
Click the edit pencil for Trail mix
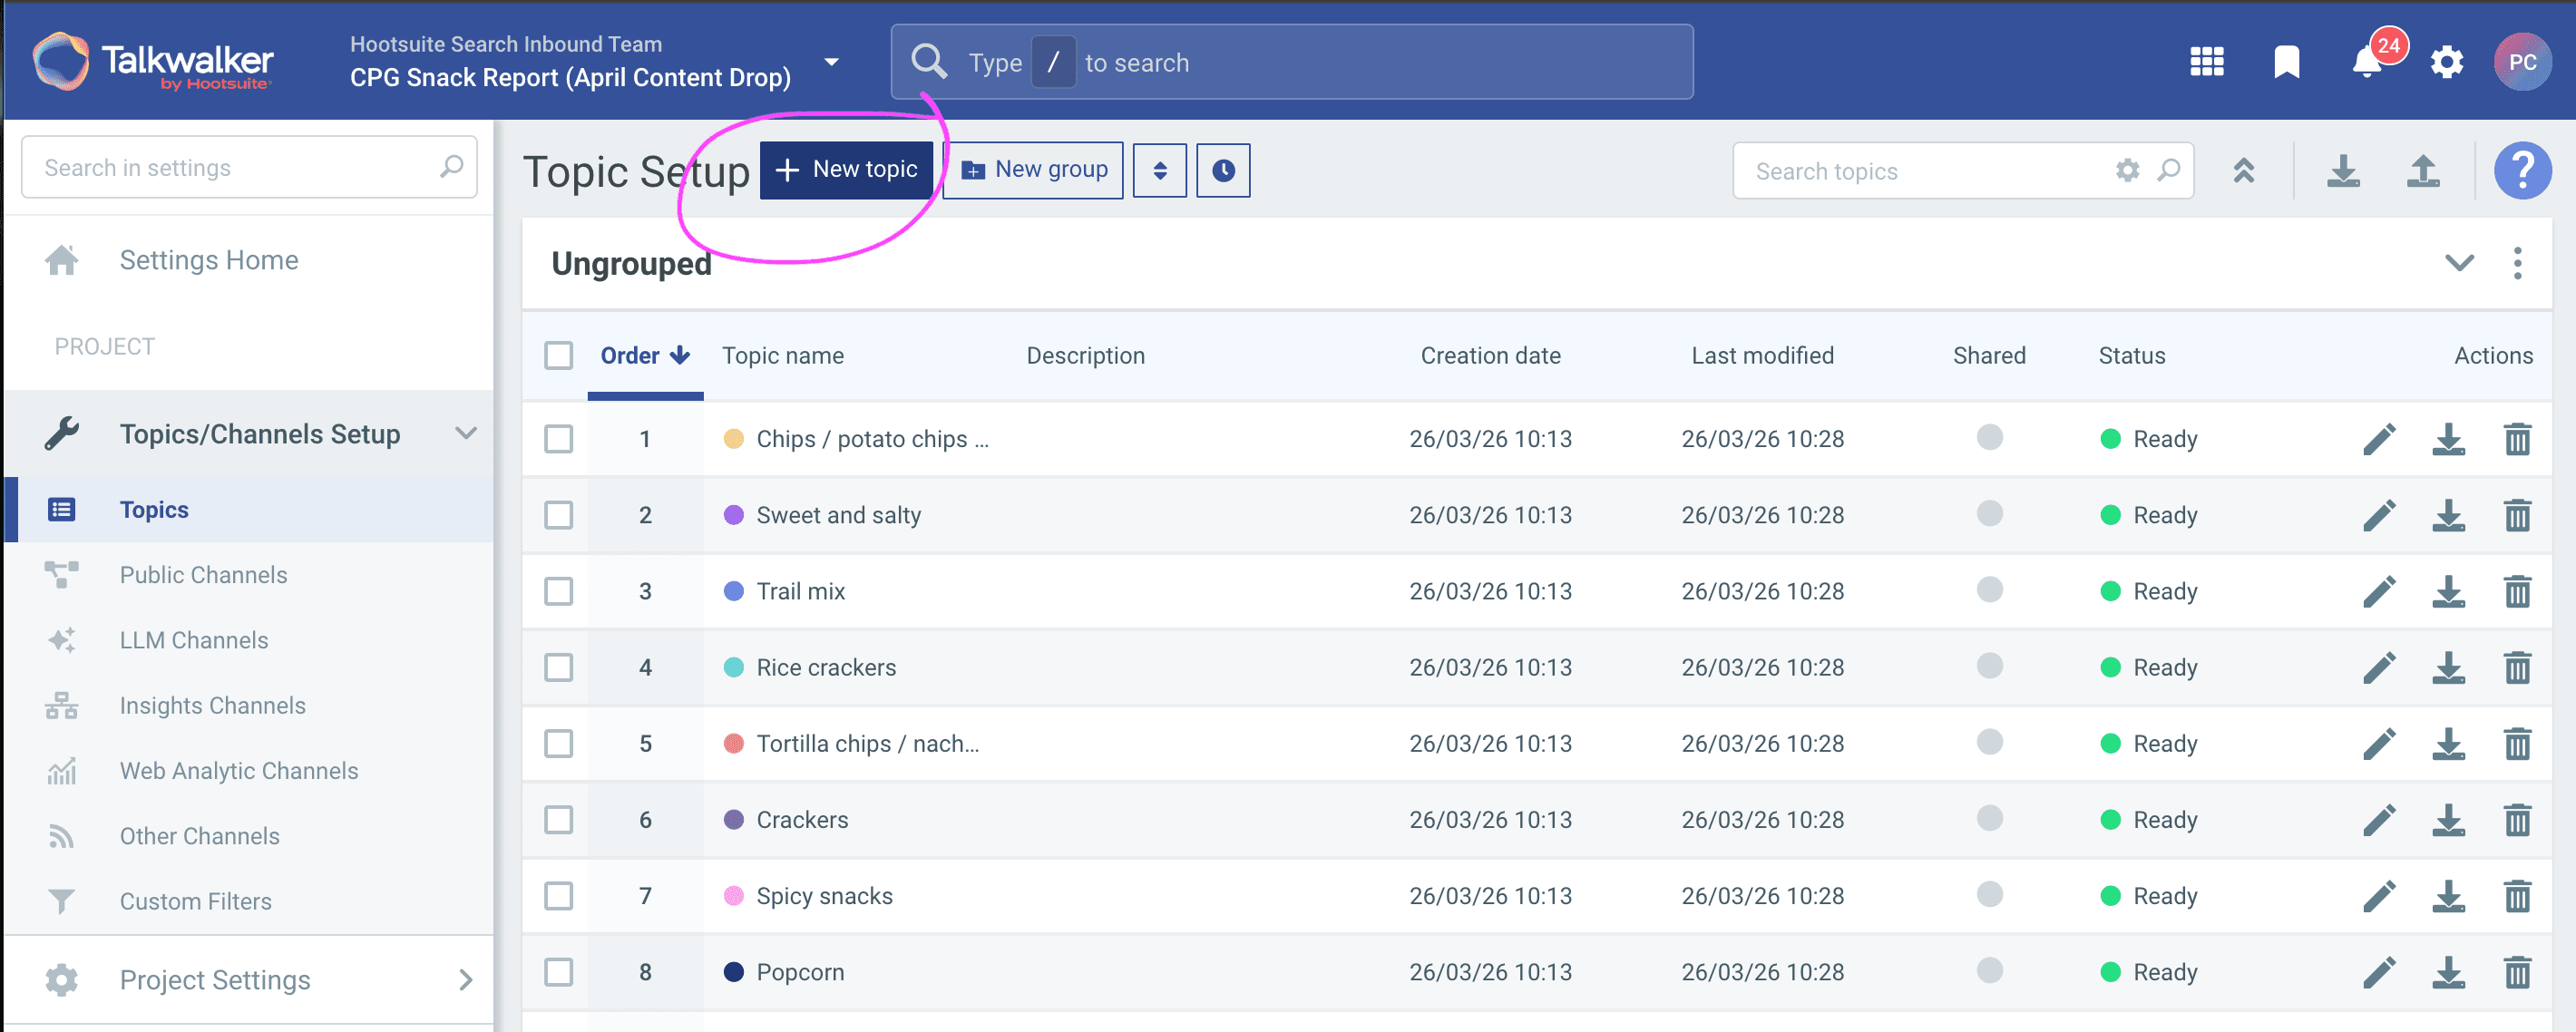tap(2379, 591)
